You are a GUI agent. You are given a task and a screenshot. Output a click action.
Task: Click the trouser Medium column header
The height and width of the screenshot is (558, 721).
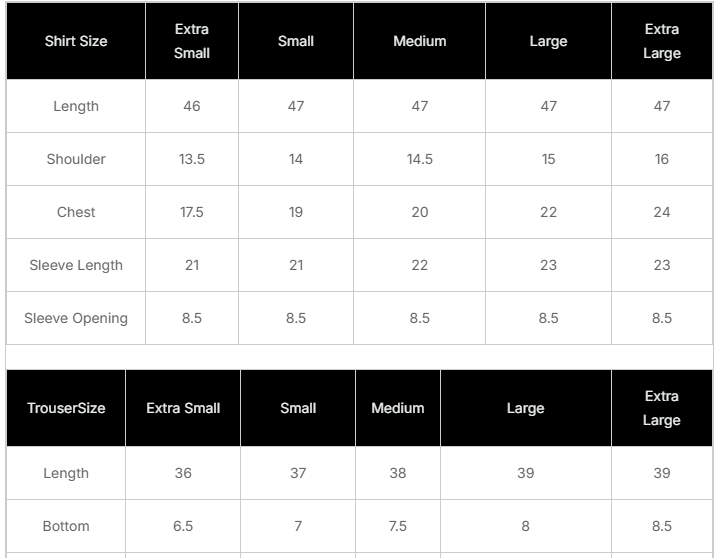click(x=398, y=408)
